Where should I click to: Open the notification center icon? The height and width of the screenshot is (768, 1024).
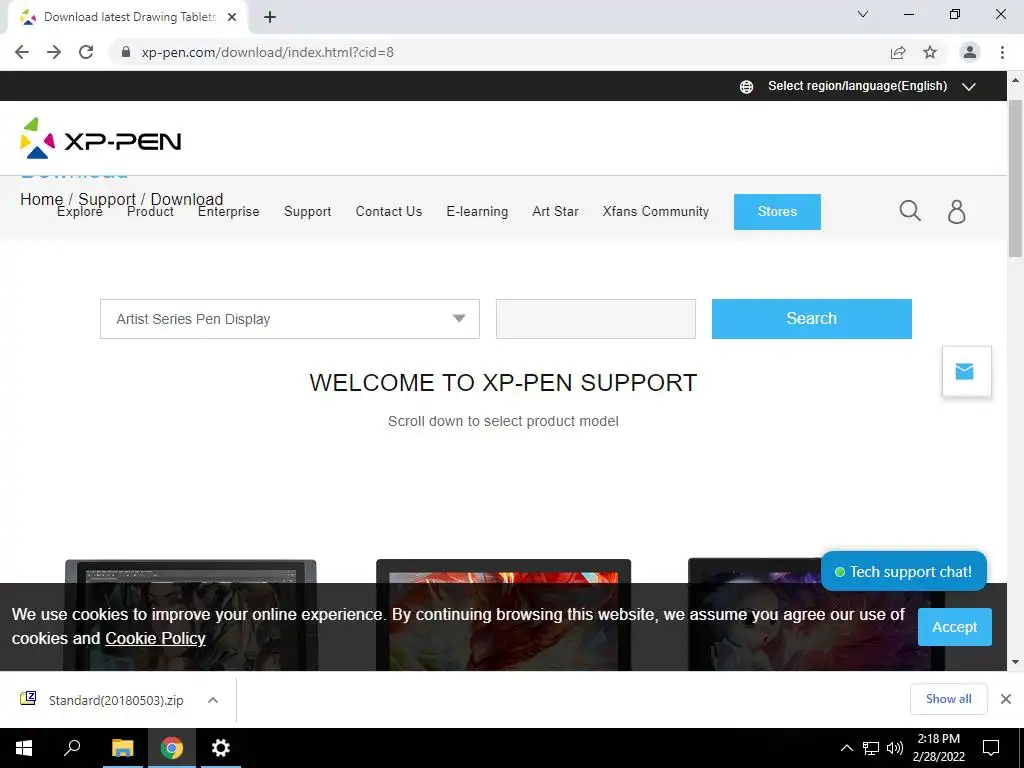(x=991, y=748)
